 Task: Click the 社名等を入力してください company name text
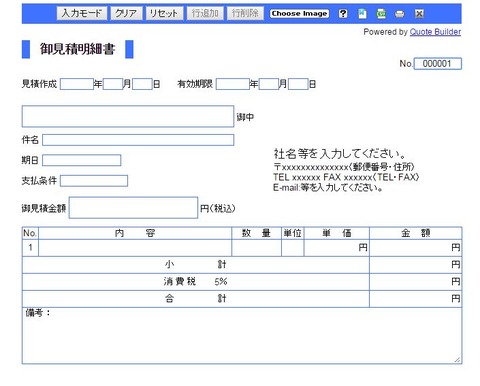[340, 154]
